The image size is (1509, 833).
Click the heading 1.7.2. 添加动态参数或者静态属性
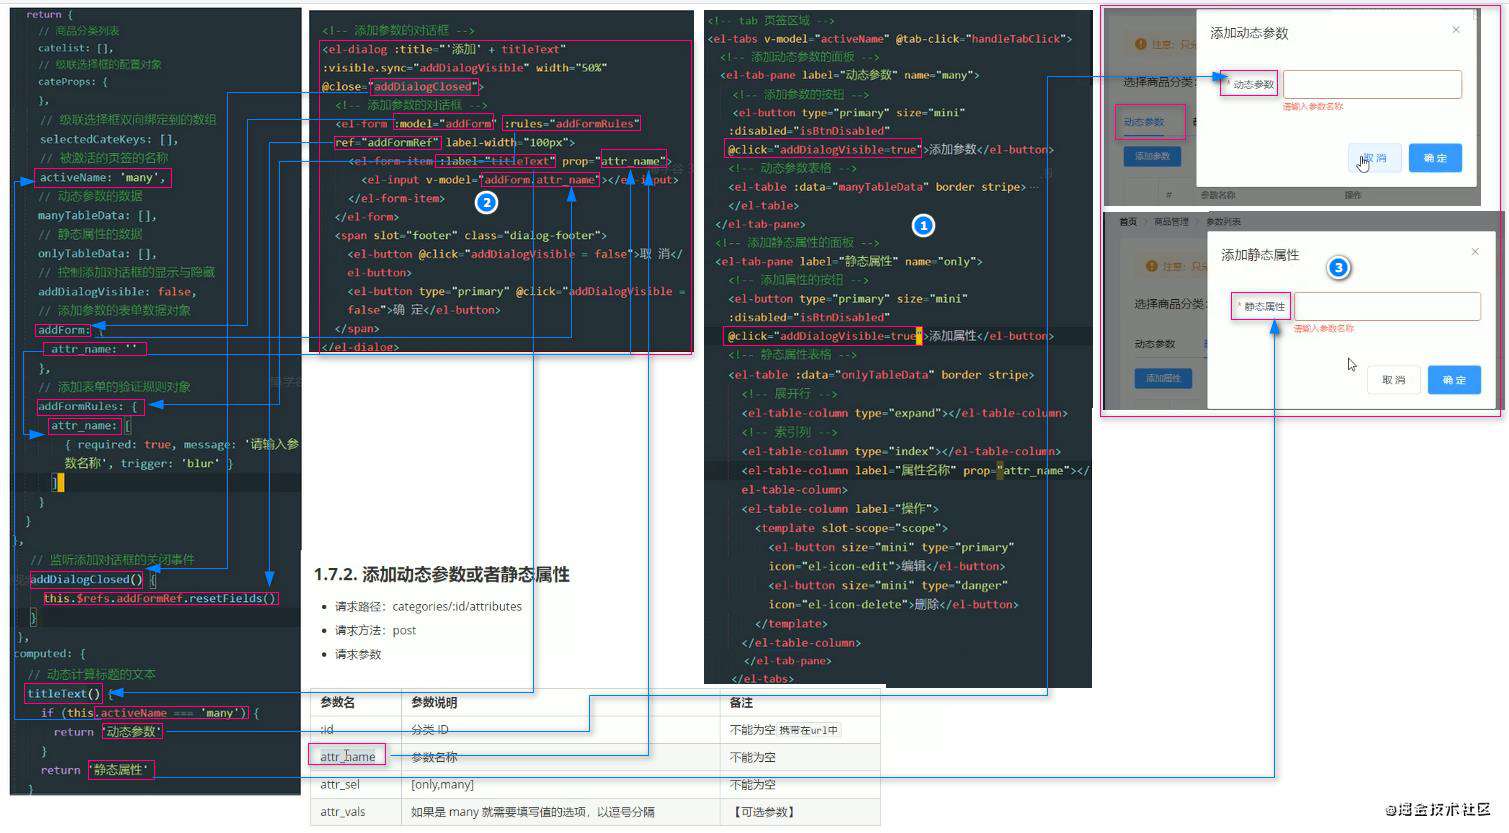point(441,574)
